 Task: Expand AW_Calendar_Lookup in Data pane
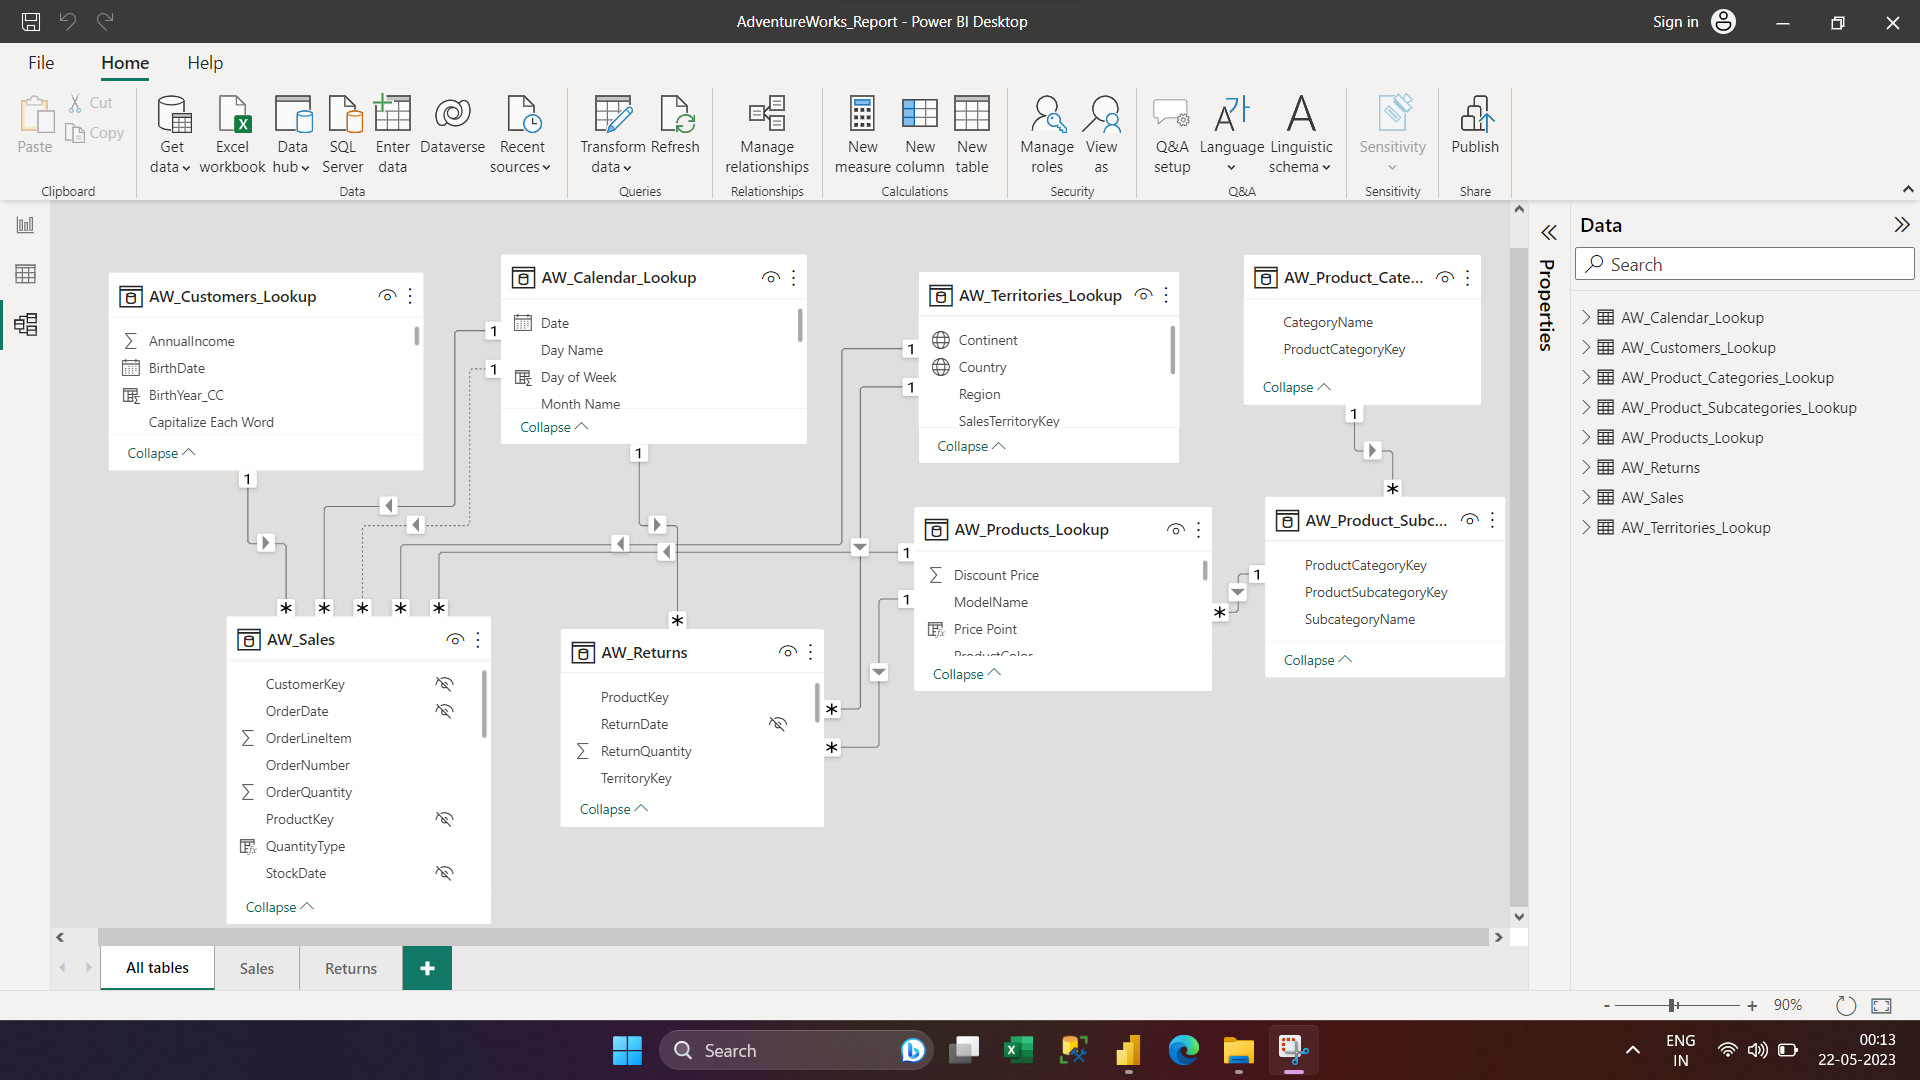(1586, 317)
